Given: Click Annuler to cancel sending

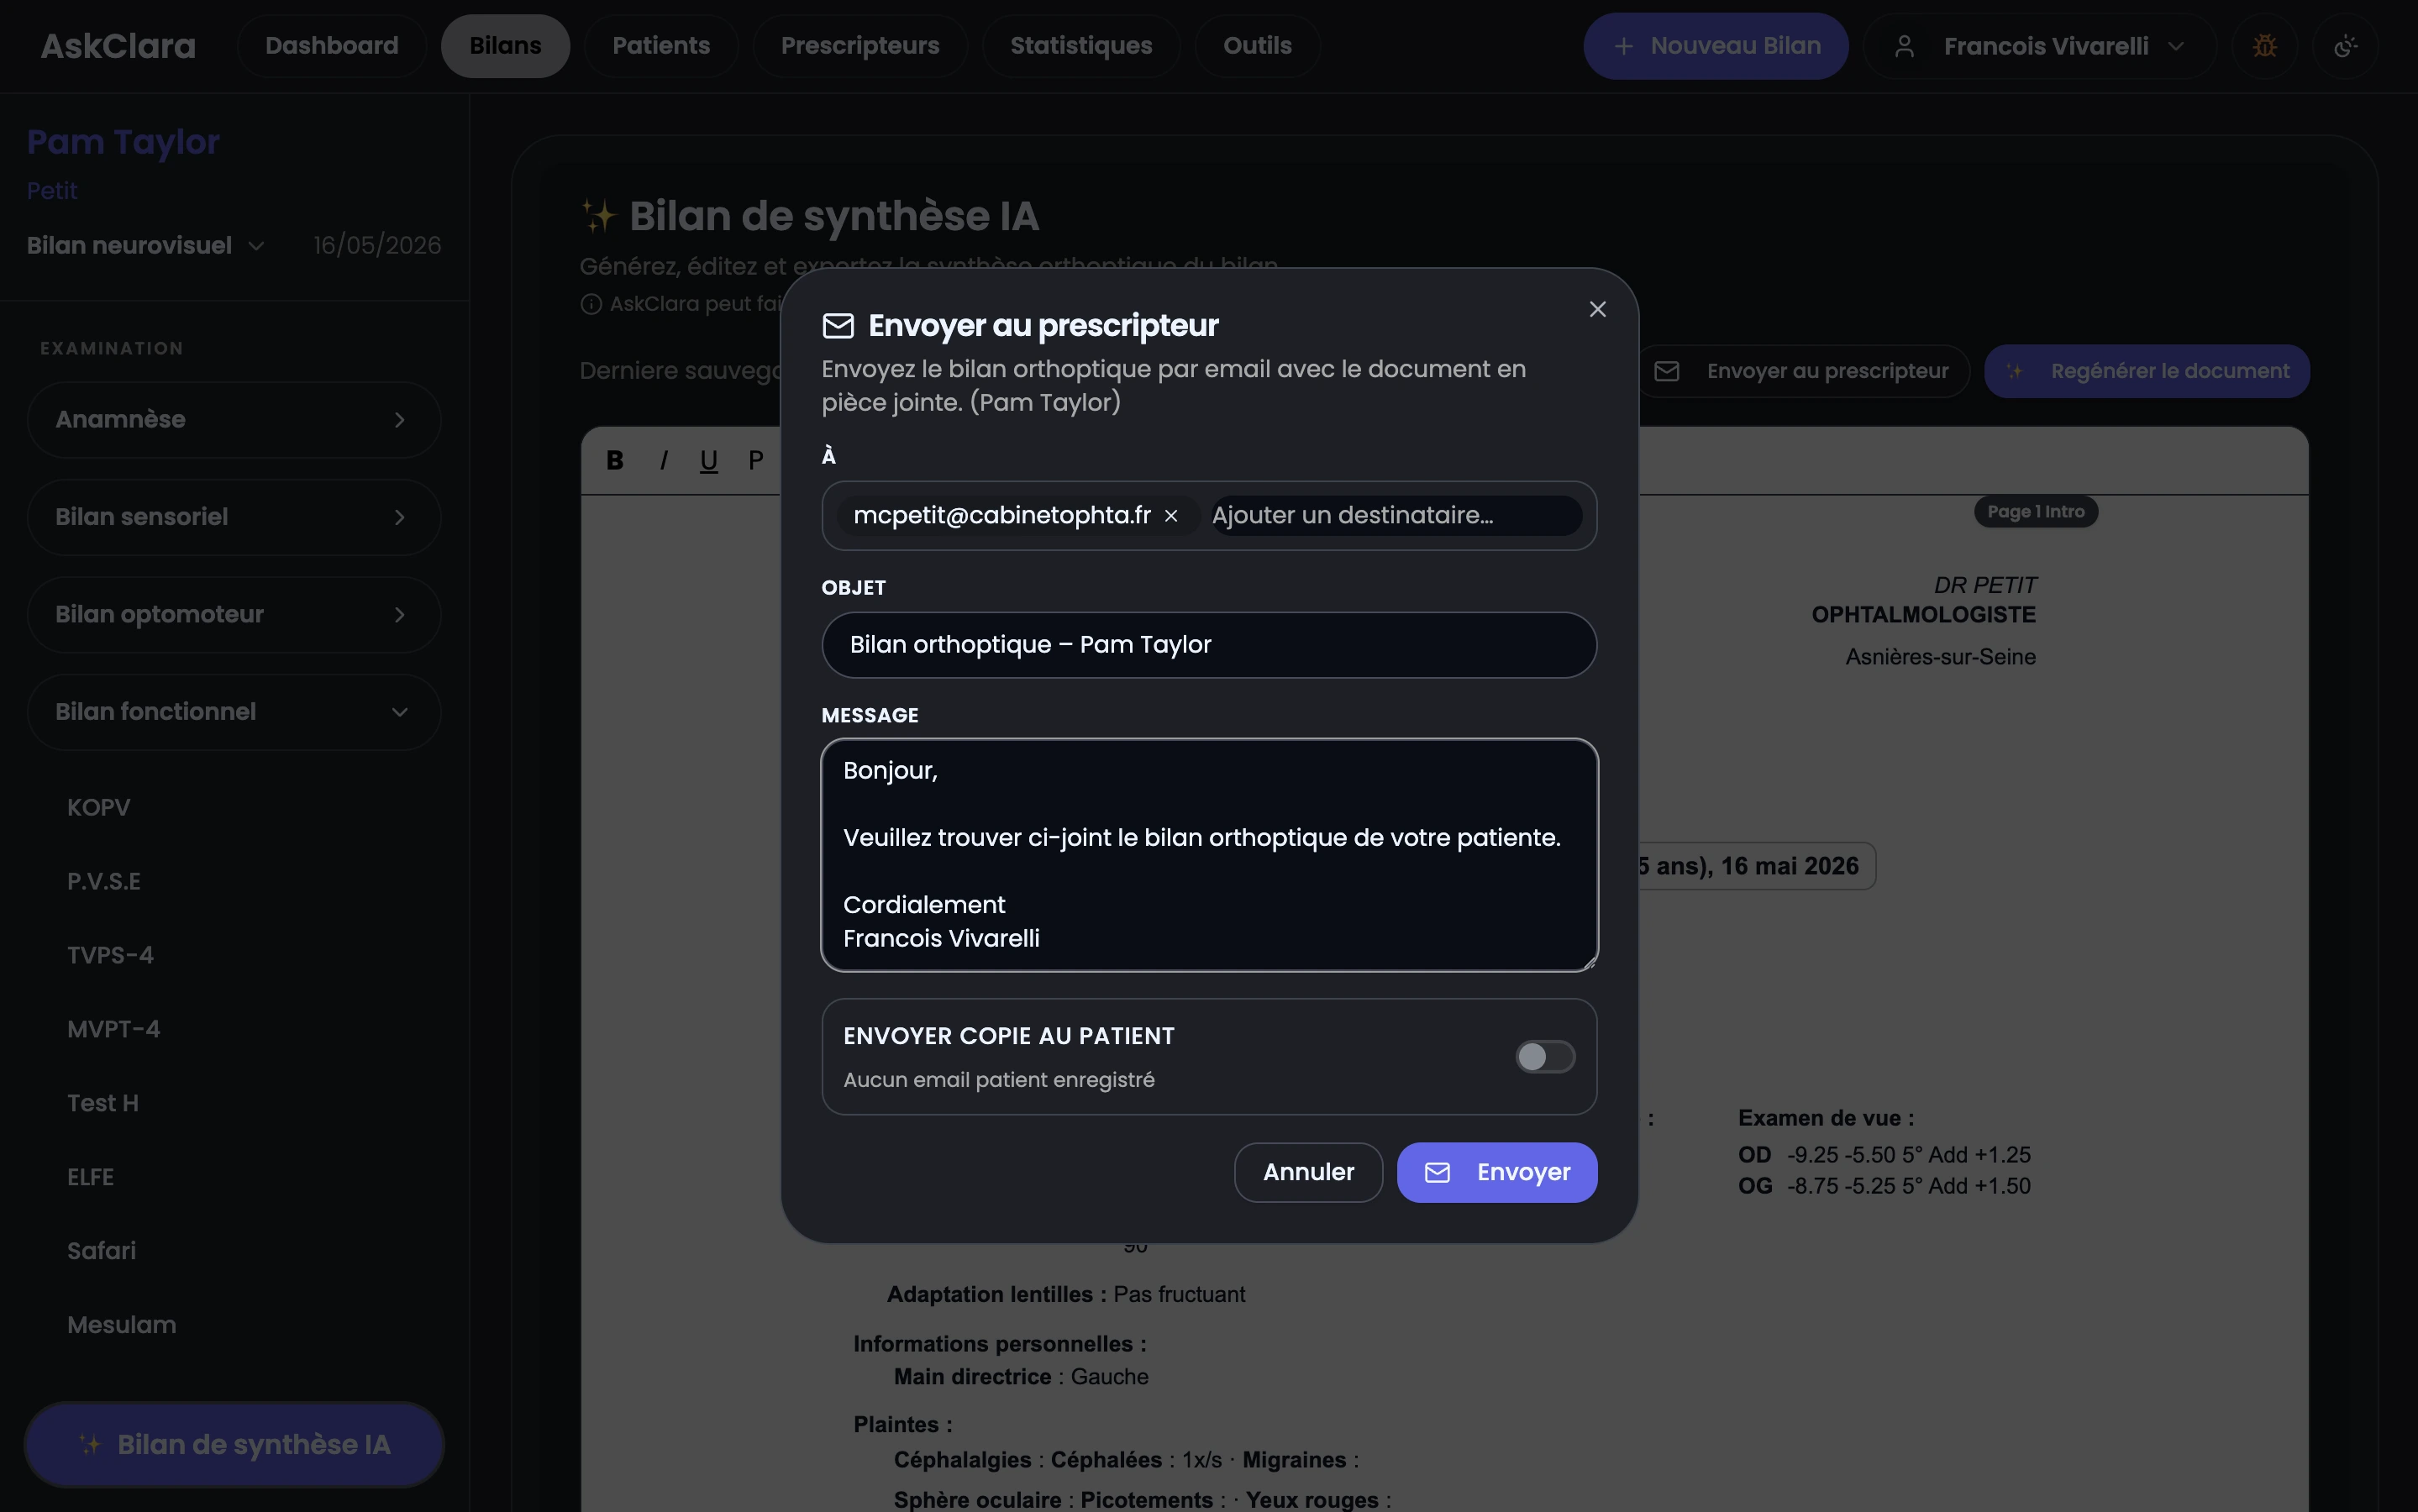Looking at the screenshot, I should click(1308, 1172).
